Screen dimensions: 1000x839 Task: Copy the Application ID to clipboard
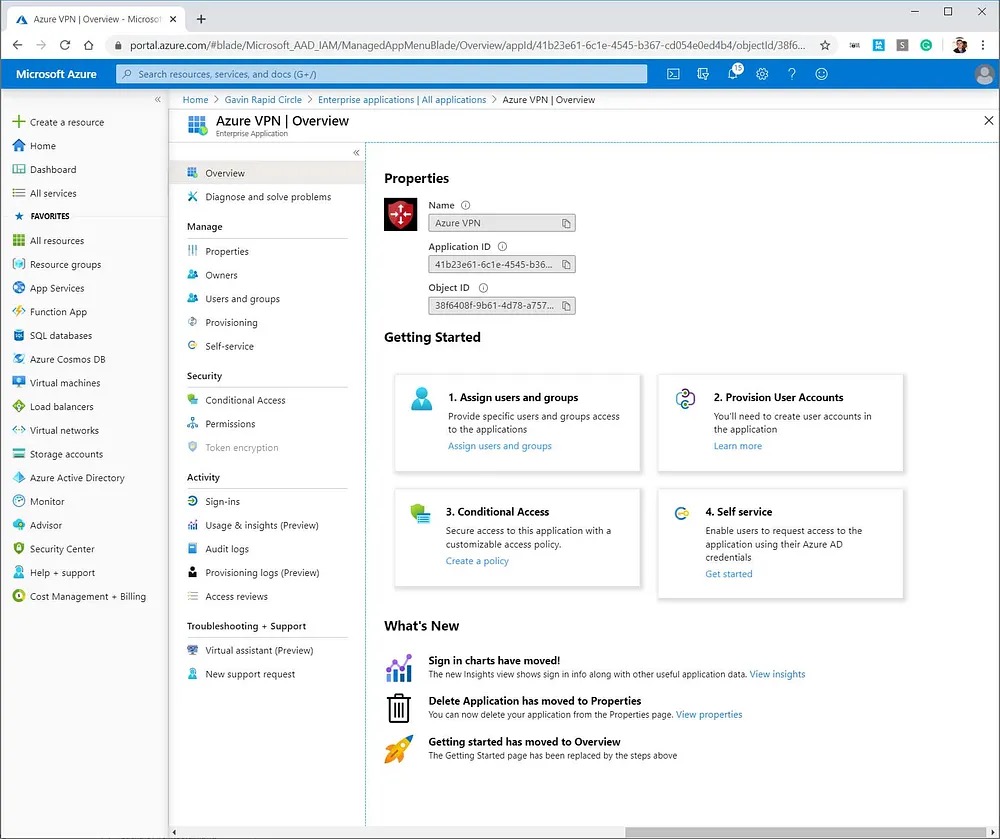(566, 265)
